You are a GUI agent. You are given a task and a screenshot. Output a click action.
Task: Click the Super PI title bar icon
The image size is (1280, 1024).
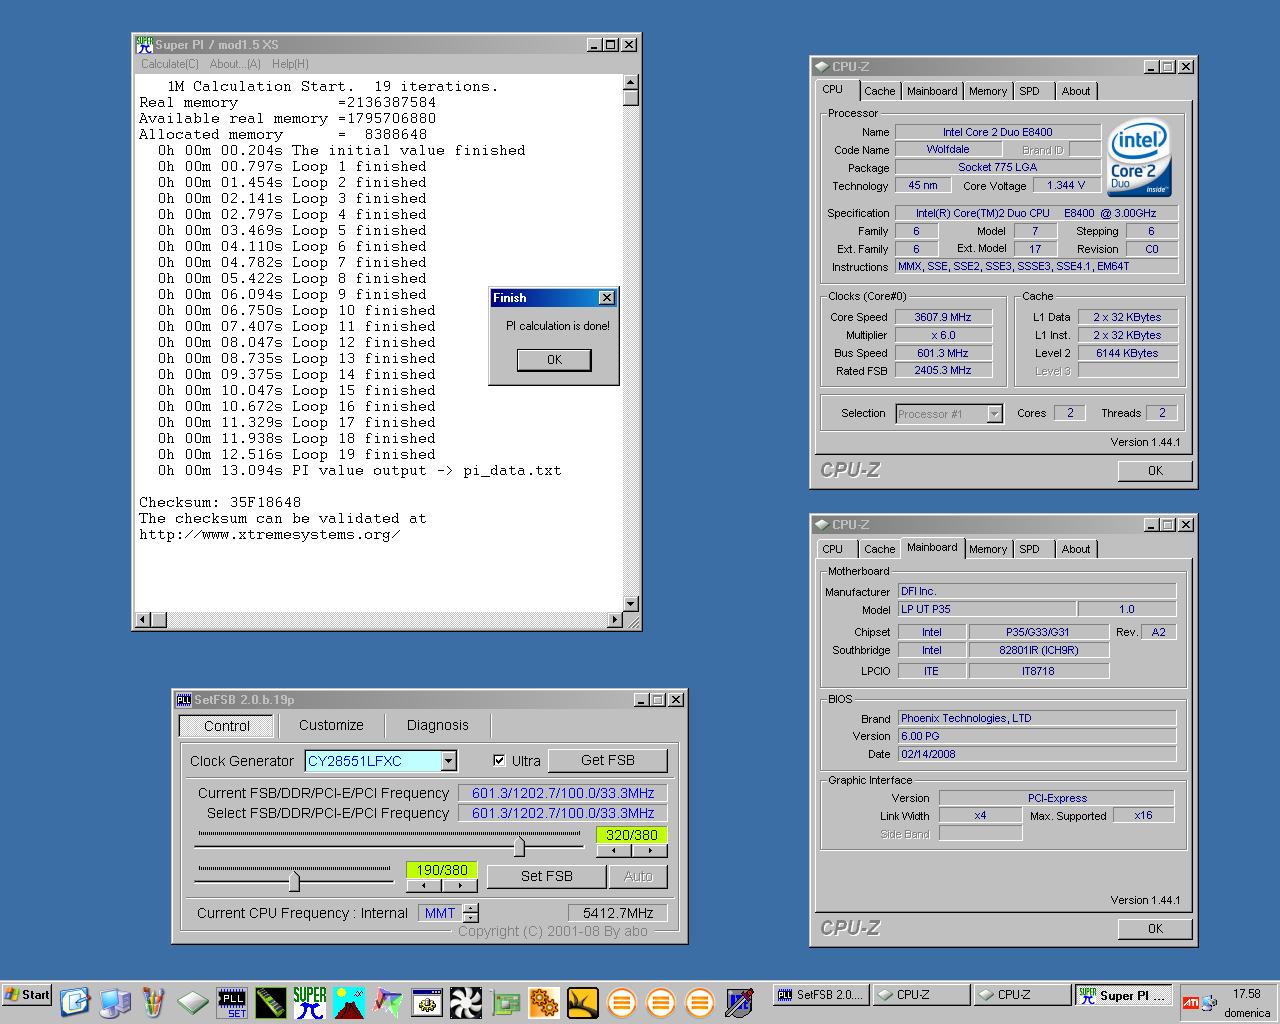(144, 44)
